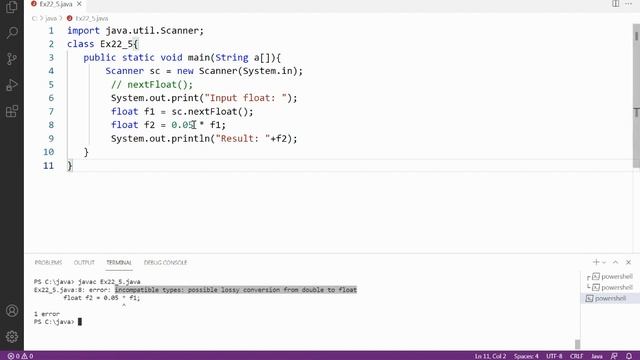The width and height of the screenshot is (640, 360).
Task: Close the Ex22_5.java editor tab
Action: coord(79,4)
